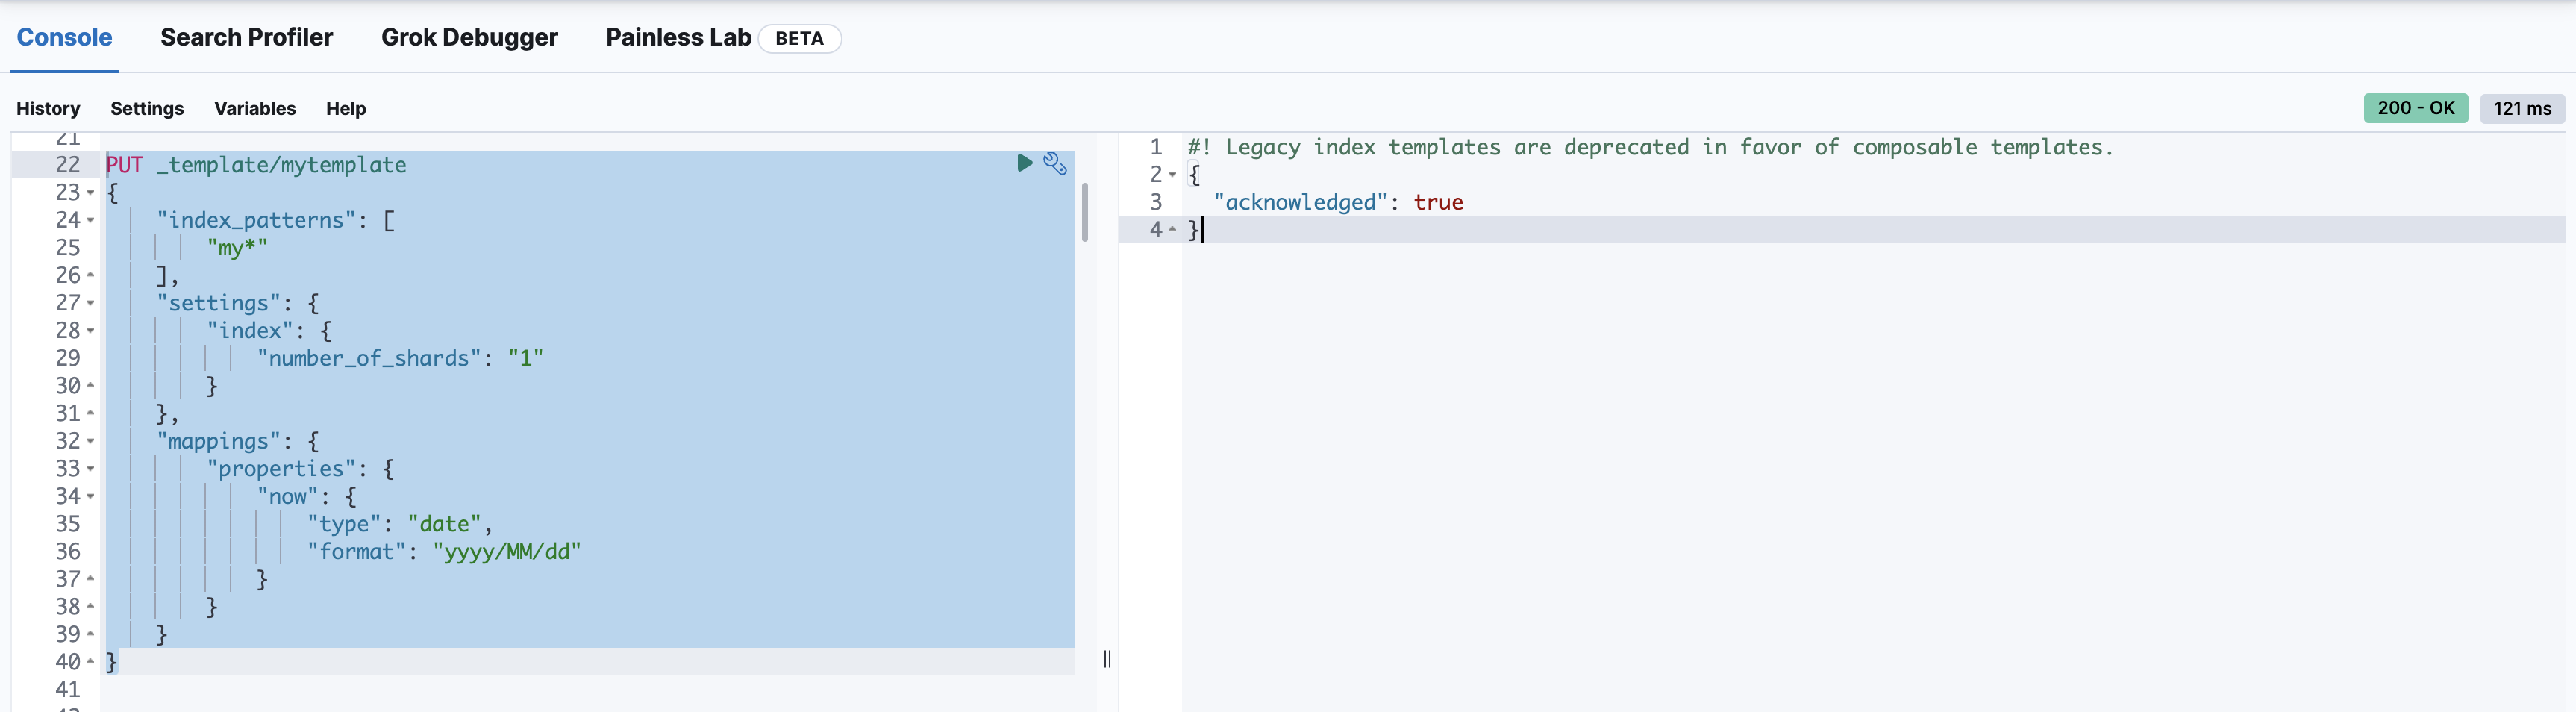Screen dimensions: 2576x712
Task: Click the BETA badge
Action: (799, 38)
